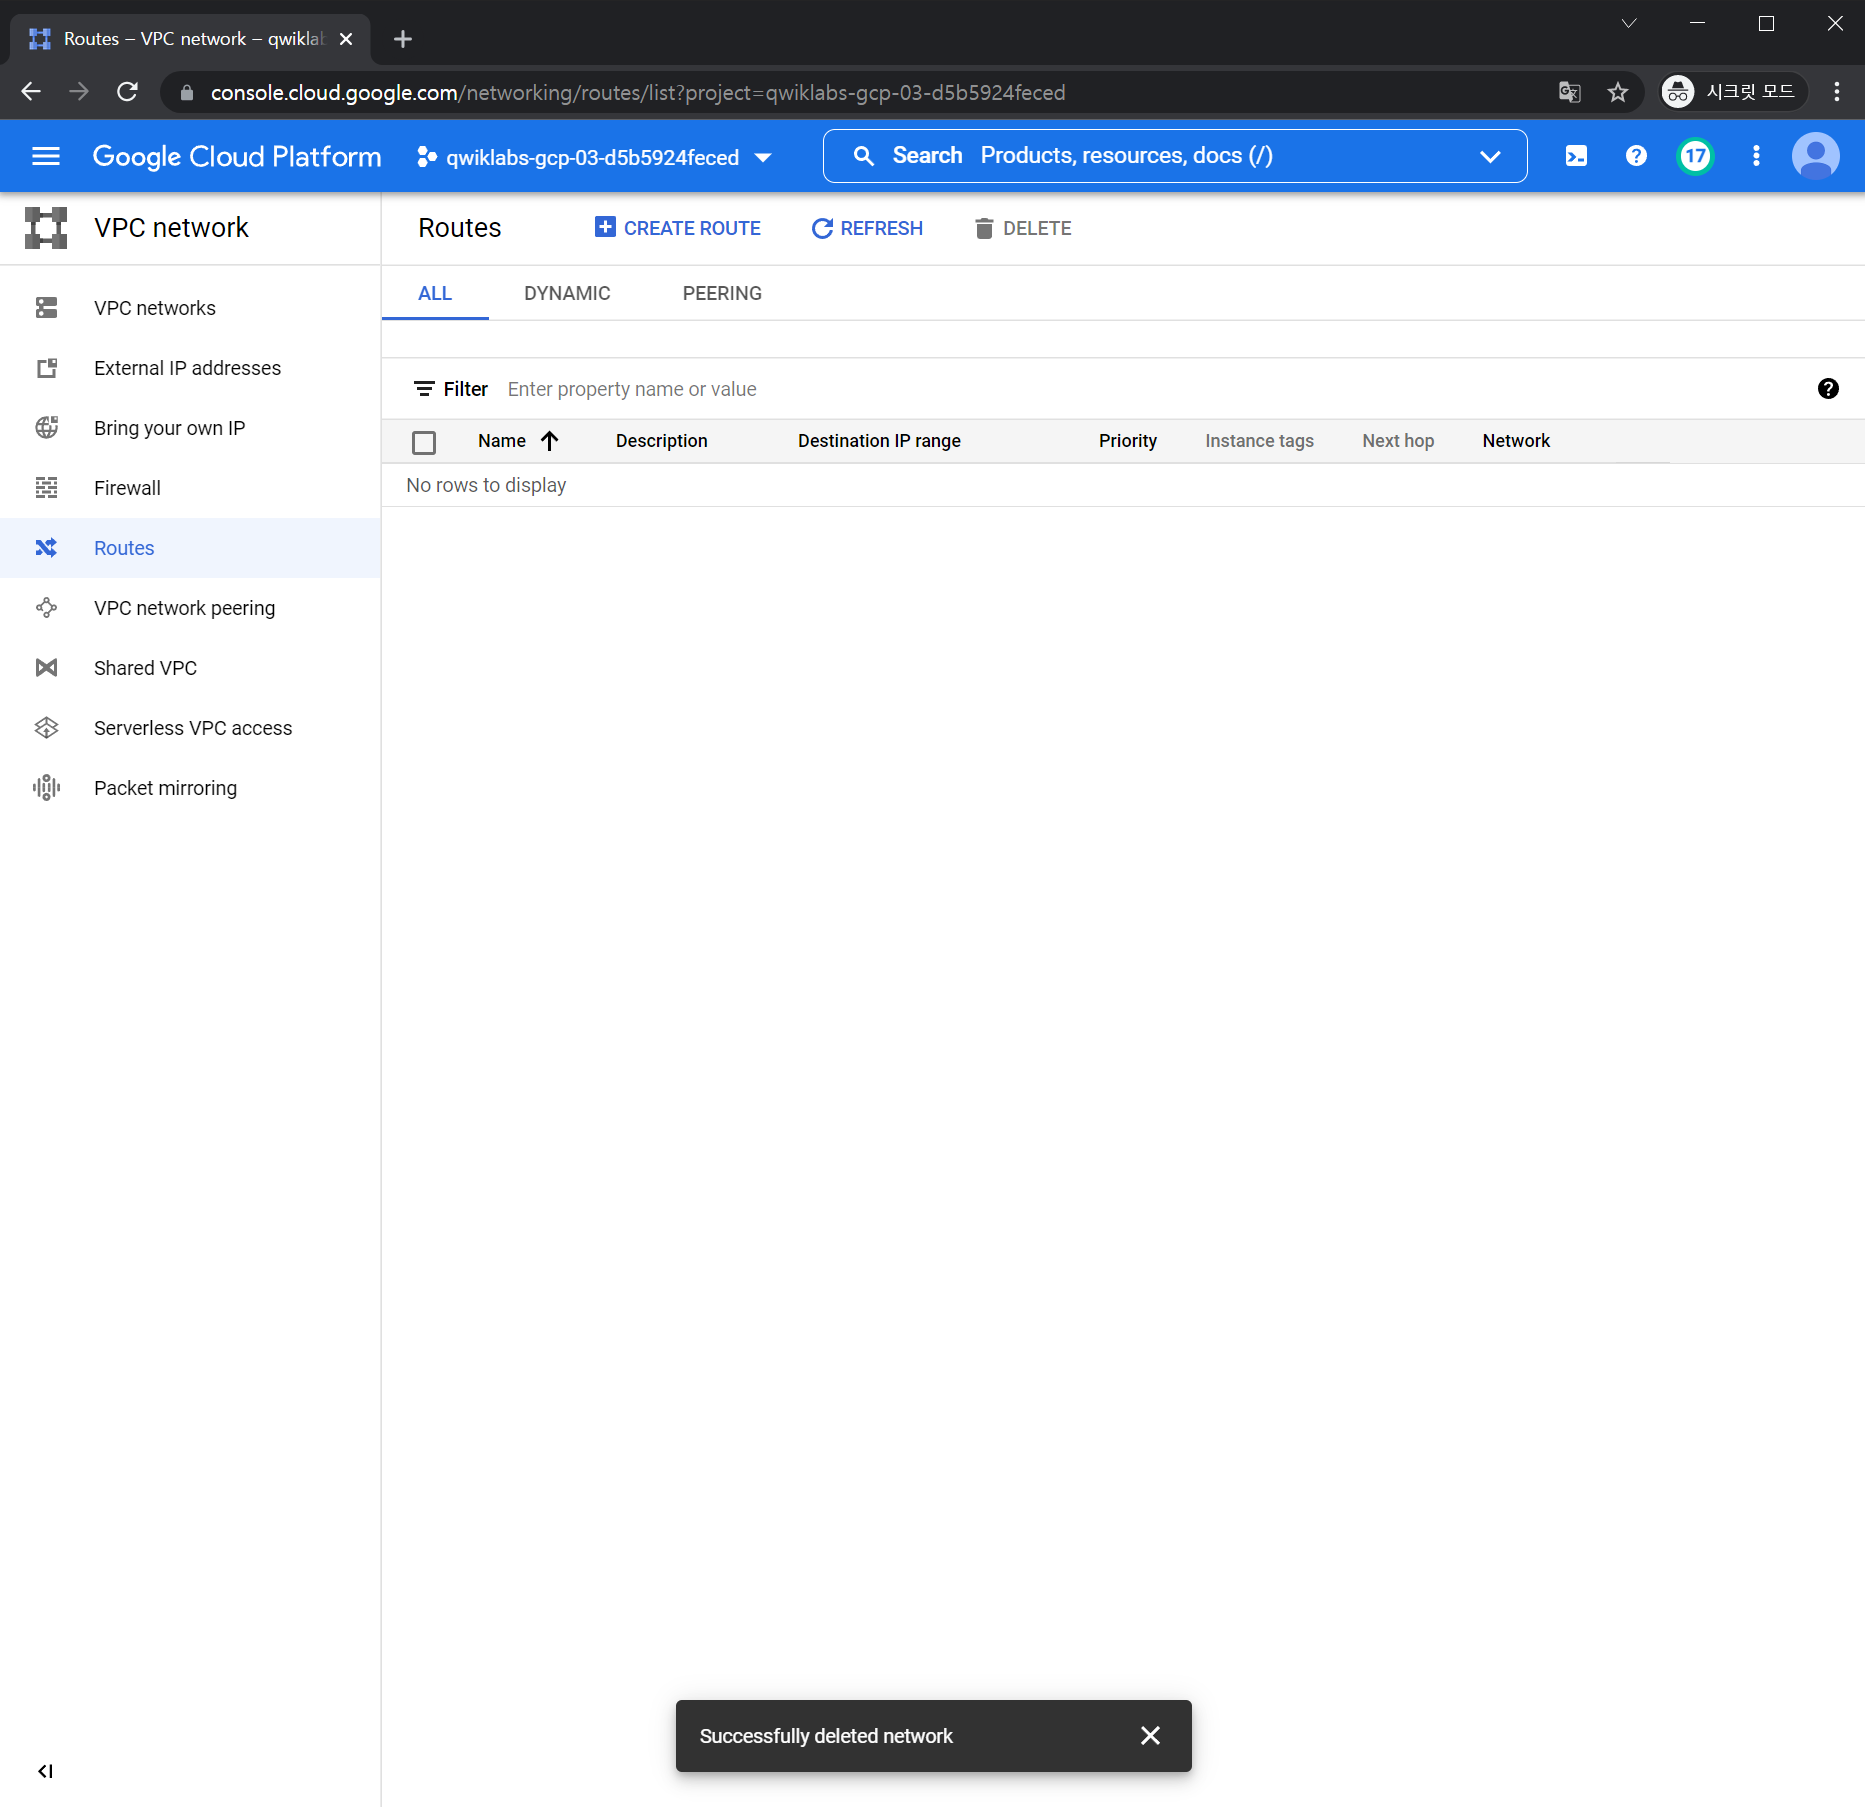Open the Chrome three-dot menu
This screenshot has height=1807, width=1865.
1836,92
